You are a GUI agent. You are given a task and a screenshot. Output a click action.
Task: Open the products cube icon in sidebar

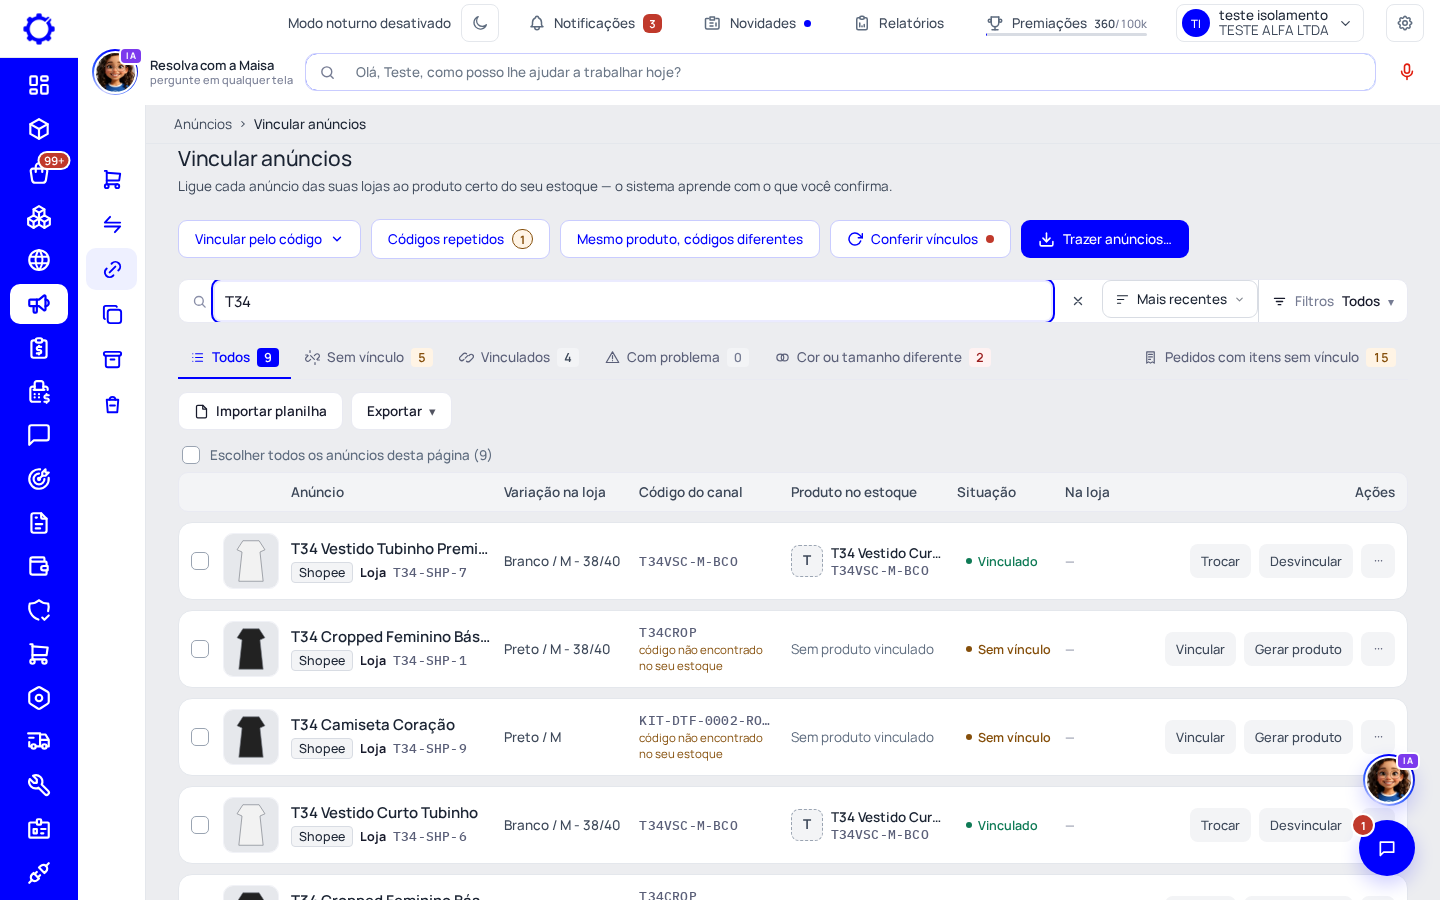39,129
